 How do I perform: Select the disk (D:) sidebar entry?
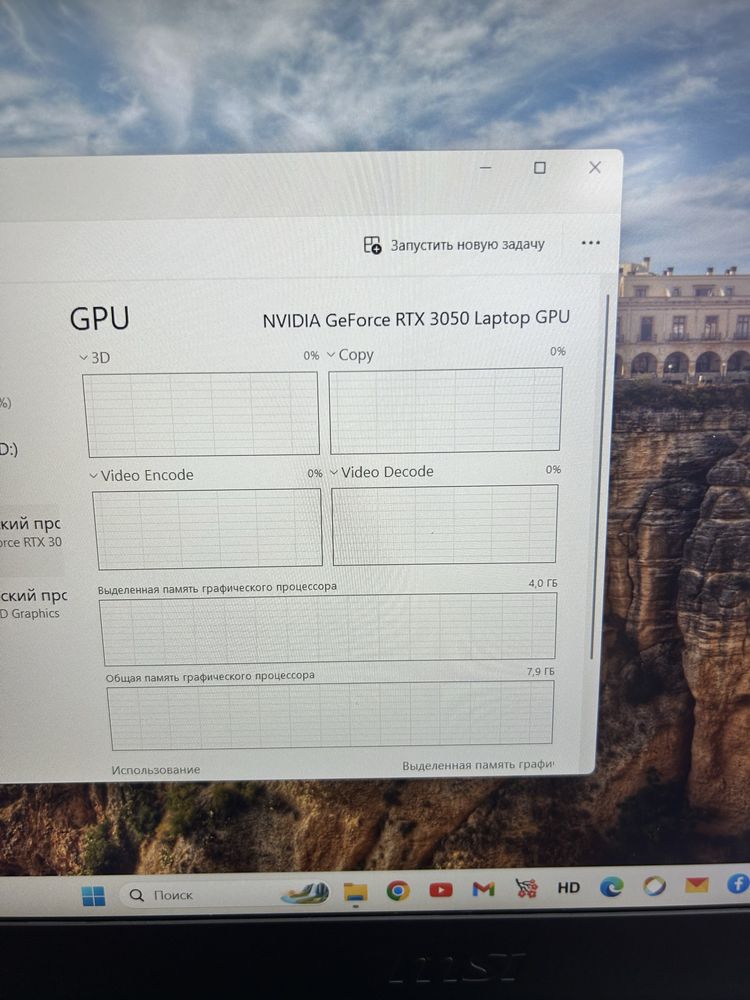coord(9,449)
